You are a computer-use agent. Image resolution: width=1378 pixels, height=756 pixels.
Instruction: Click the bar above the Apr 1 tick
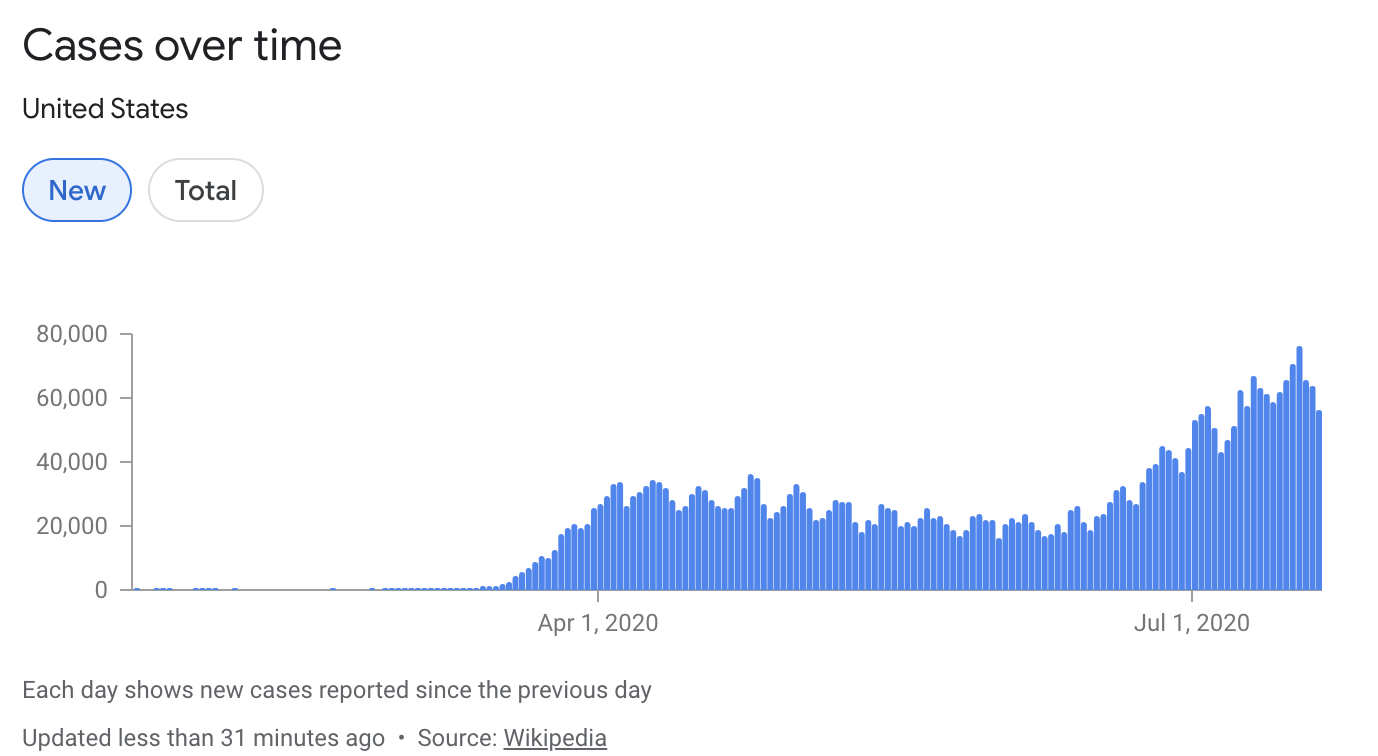[x=600, y=547]
